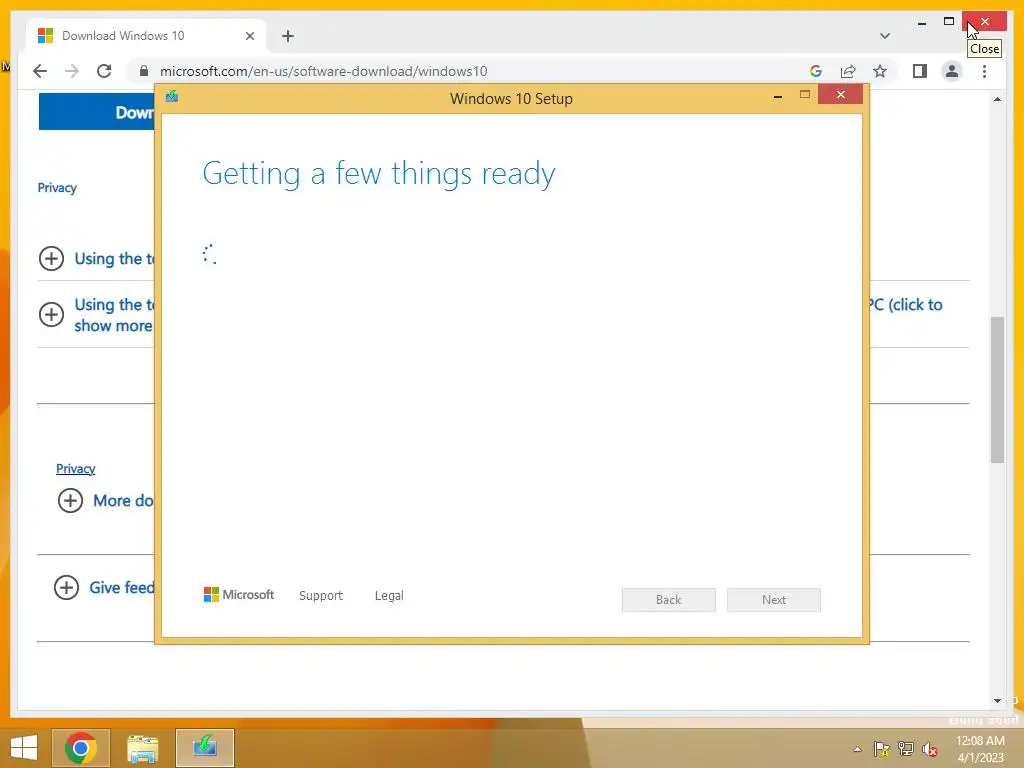Image resolution: width=1024 pixels, height=768 pixels.
Task: Click the network tray icon
Action: point(905,749)
